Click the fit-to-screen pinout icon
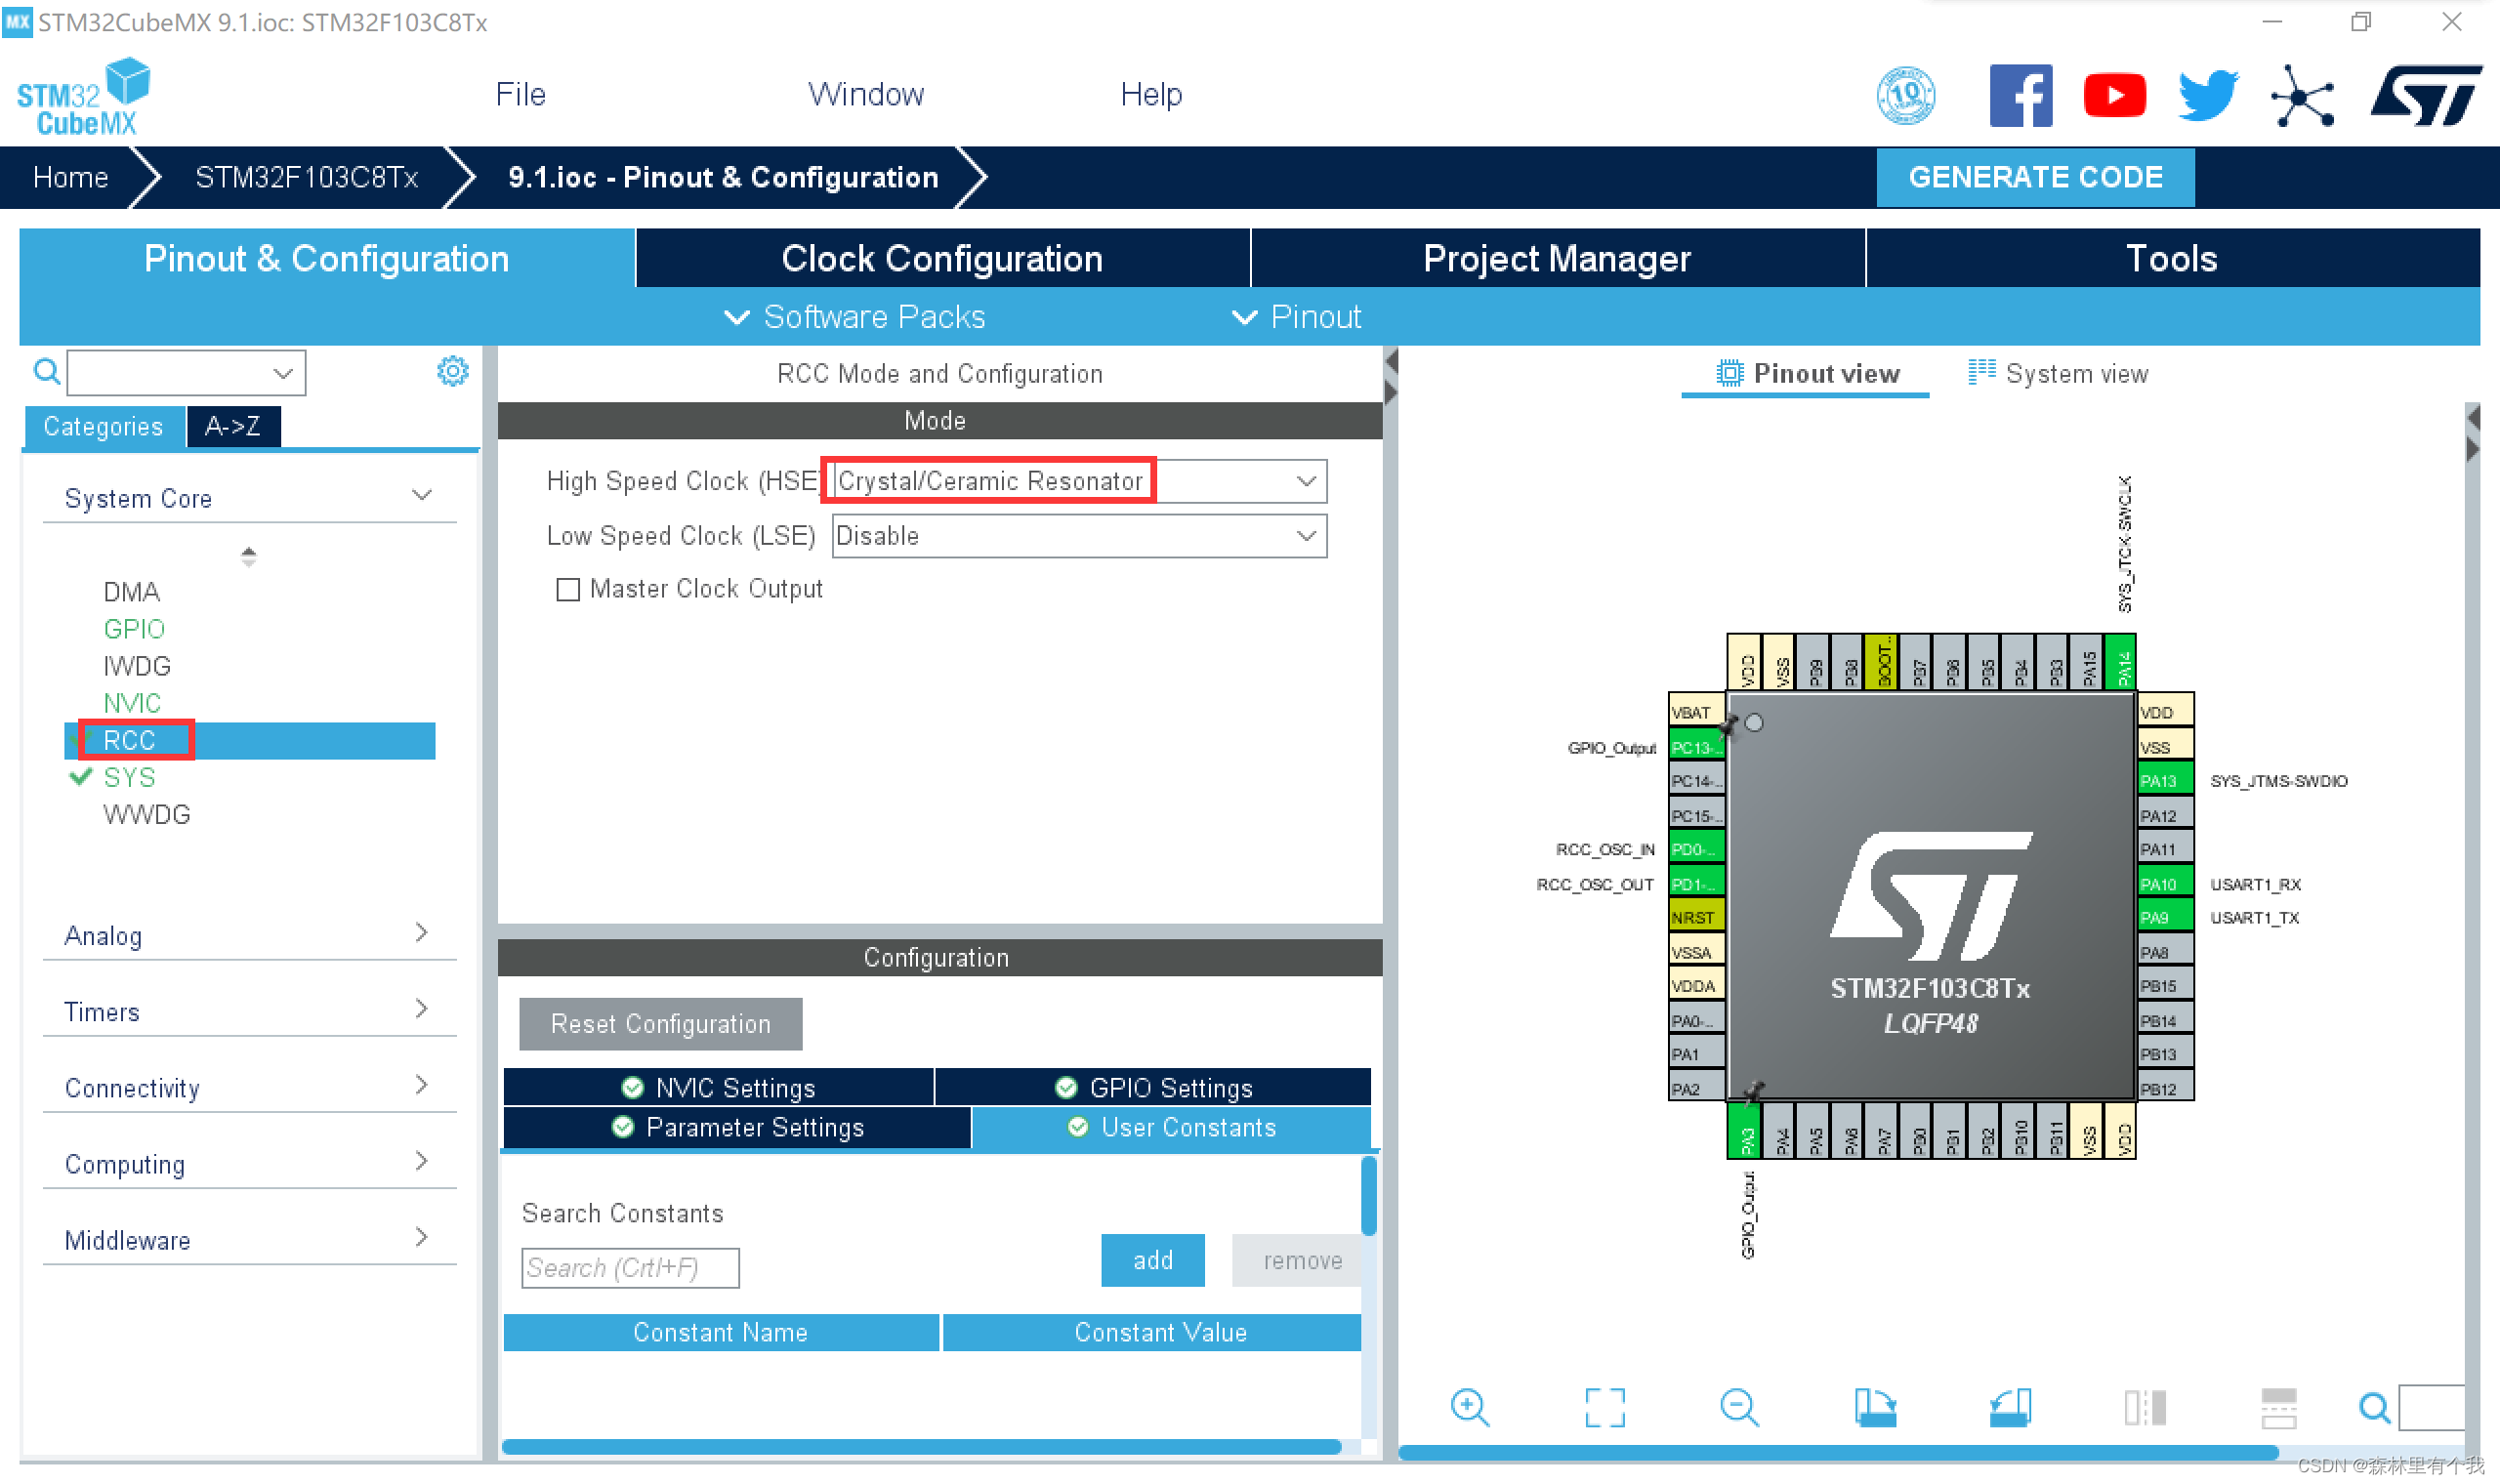 1604,1407
